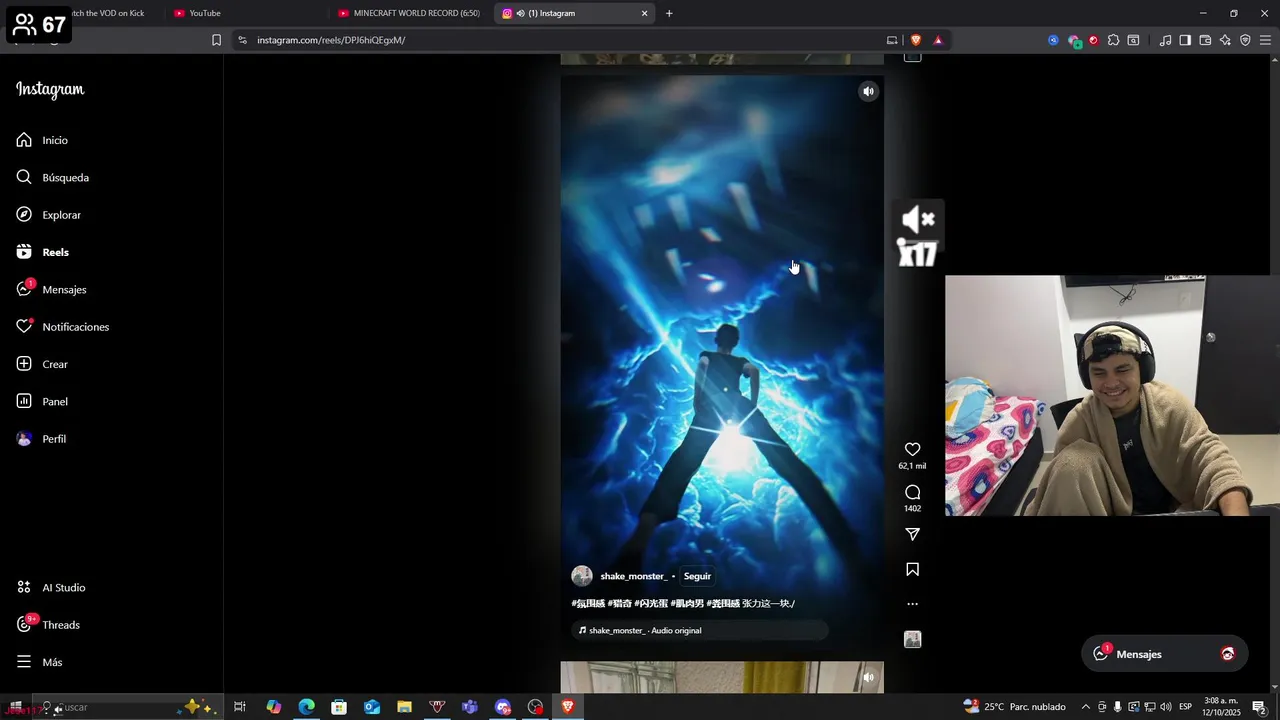Open Task View on the taskbar
This screenshot has height=720, width=1280.
(240, 707)
